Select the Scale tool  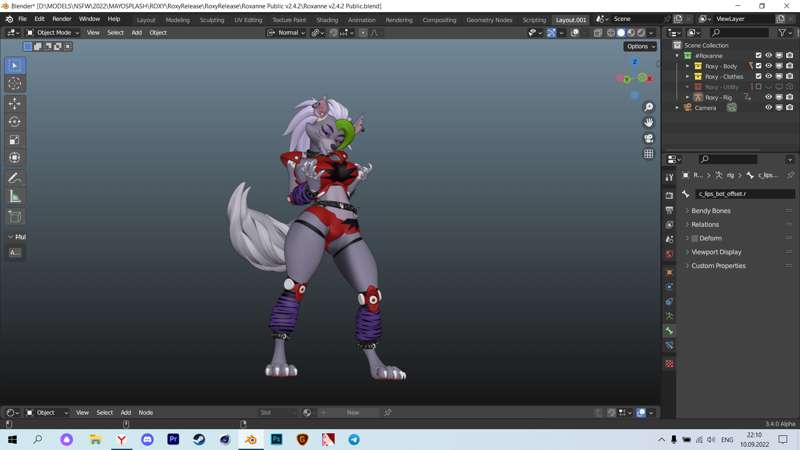tap(15, 140)
